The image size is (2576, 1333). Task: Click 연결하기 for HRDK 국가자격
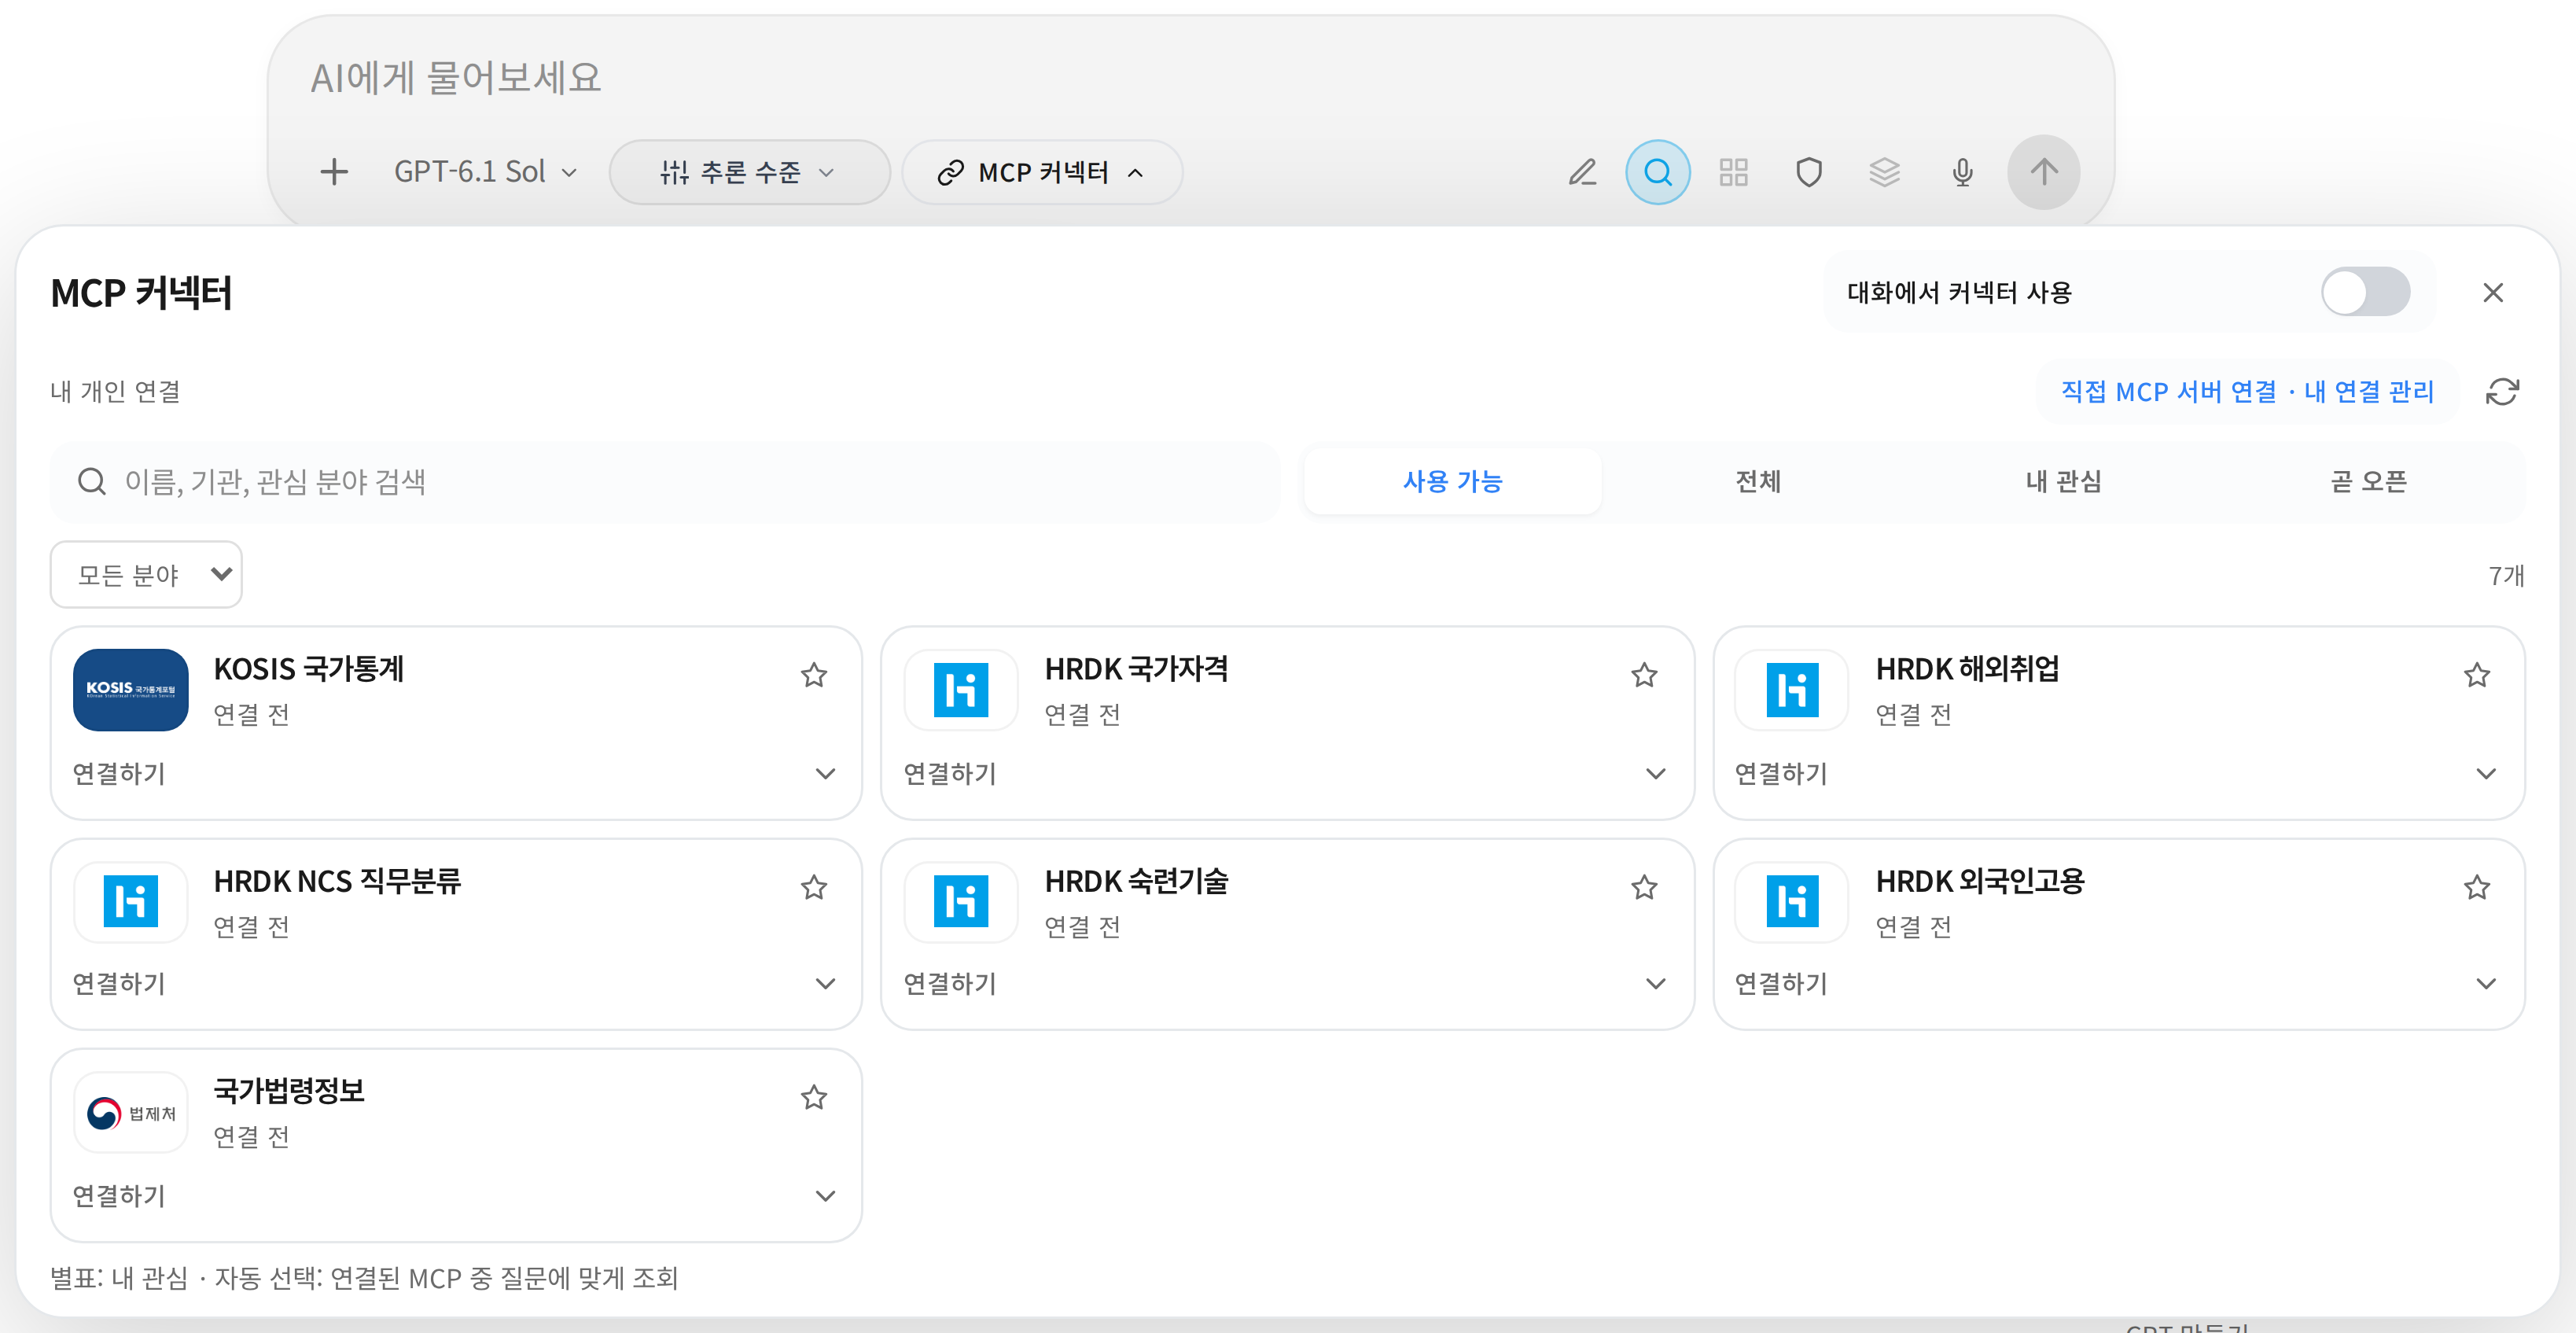950,773
